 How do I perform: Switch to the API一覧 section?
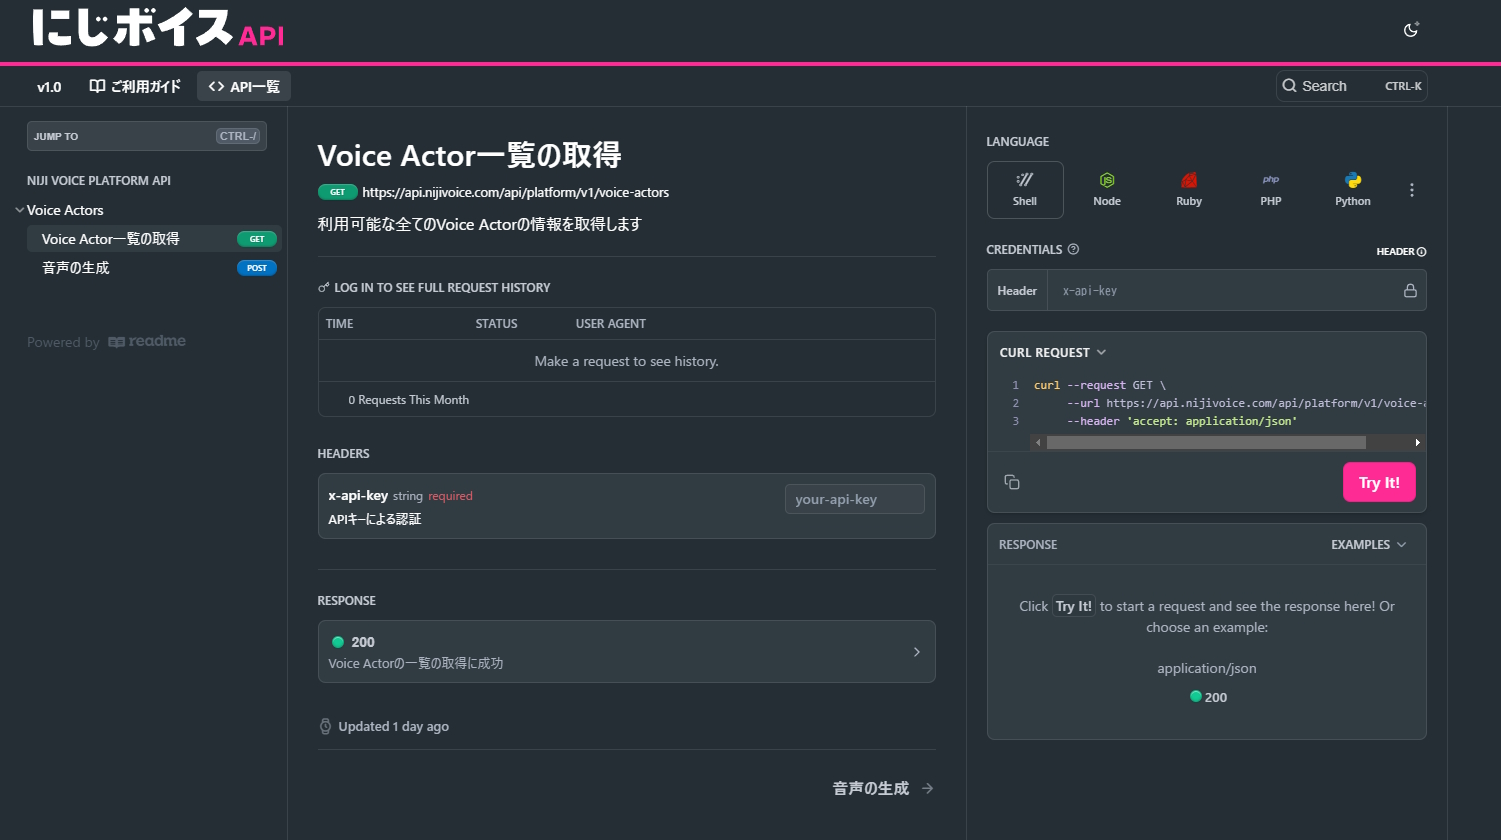tap(243, 86)
